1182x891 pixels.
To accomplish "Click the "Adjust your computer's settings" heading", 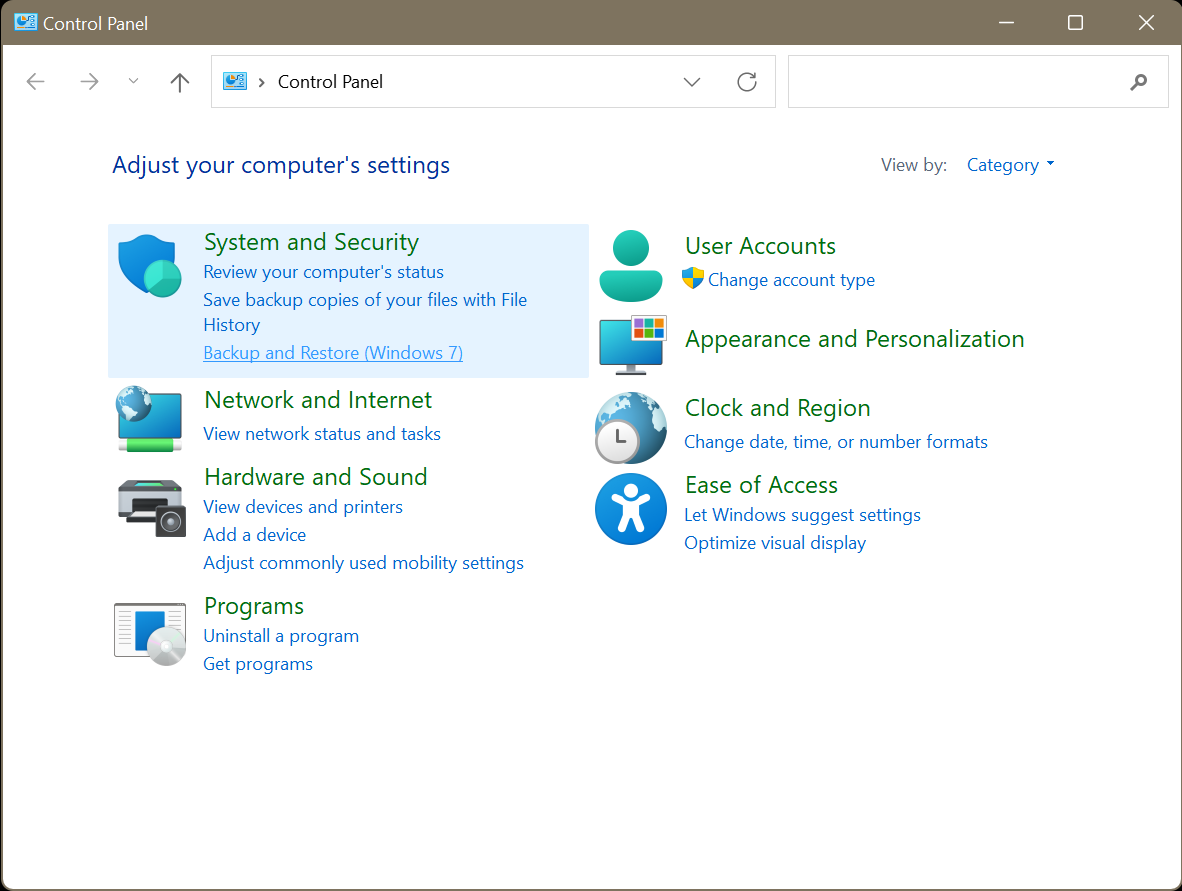I will coord(281,166).
